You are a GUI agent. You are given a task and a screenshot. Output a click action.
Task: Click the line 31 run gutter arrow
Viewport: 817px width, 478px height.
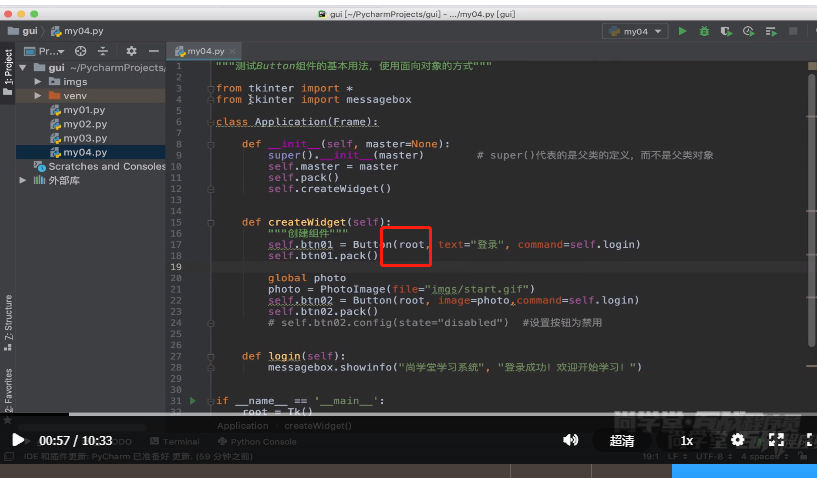193,401
